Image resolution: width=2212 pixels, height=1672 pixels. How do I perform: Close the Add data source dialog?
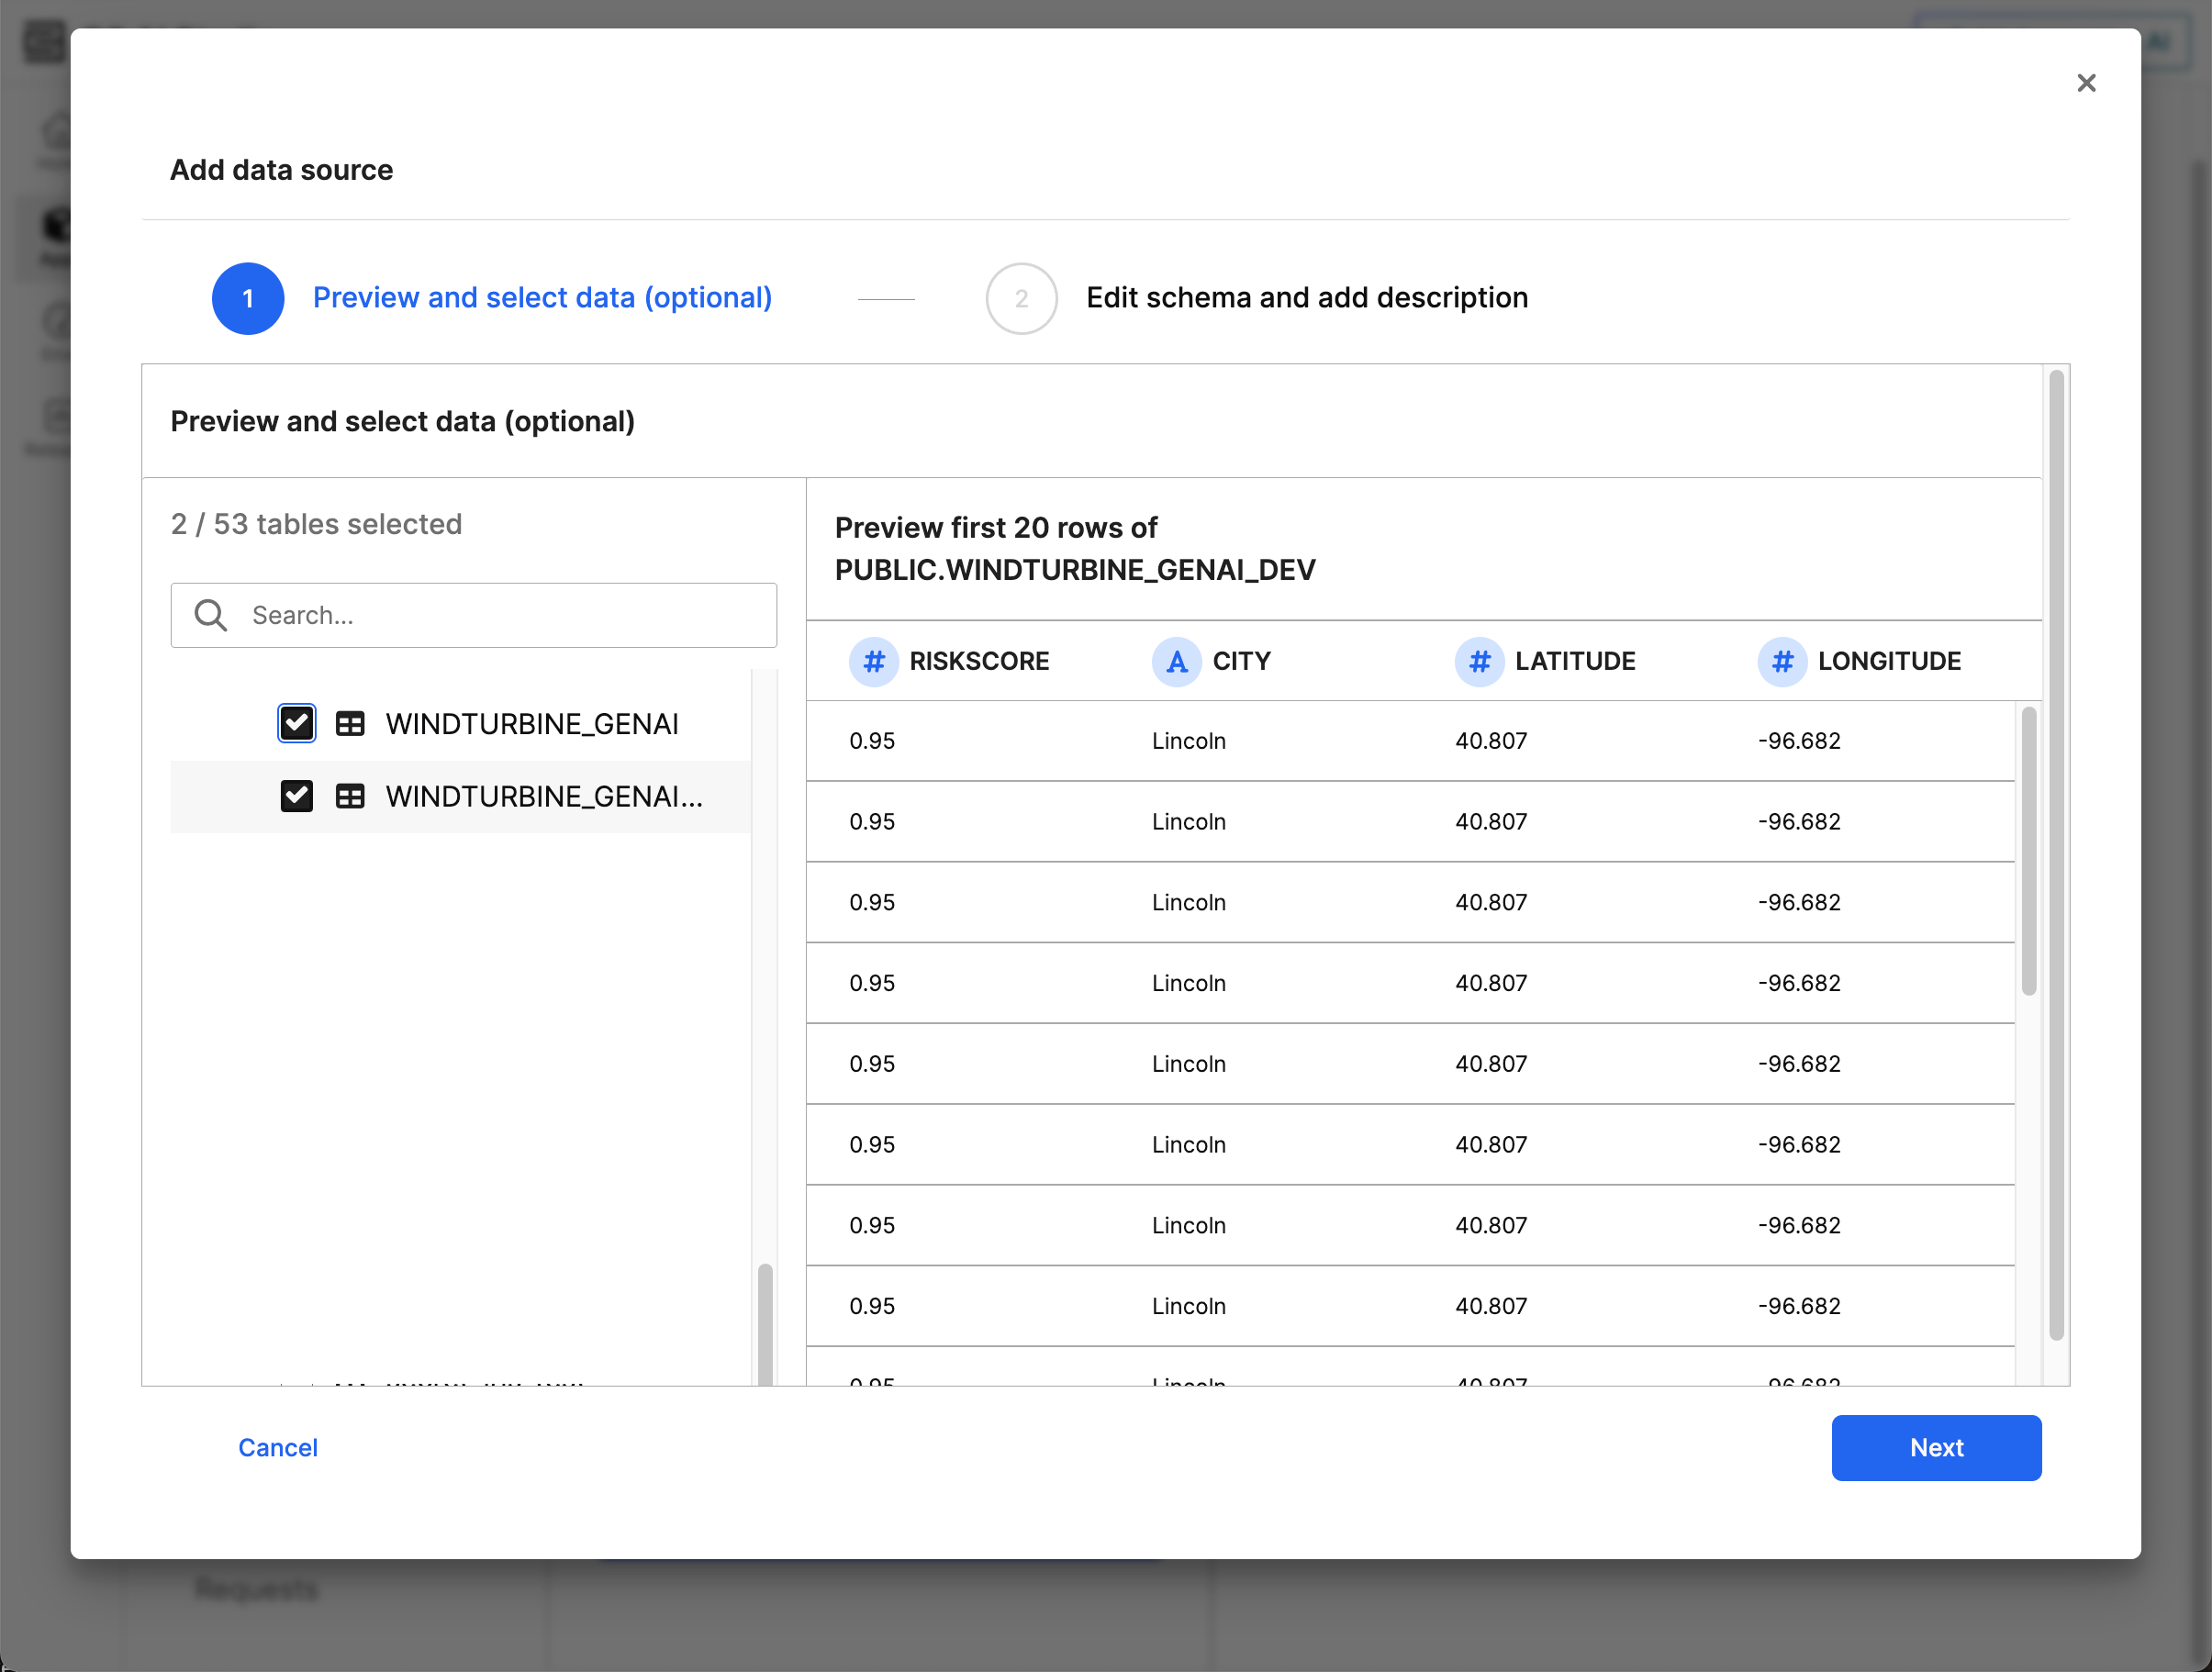point(2085,83)
